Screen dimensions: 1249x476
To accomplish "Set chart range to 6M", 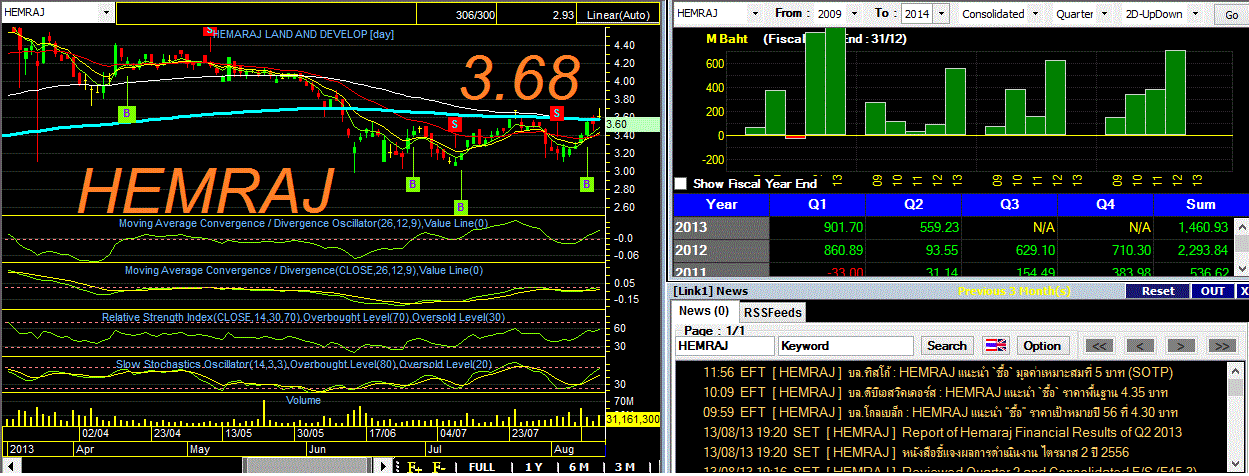I will (579, 467).
